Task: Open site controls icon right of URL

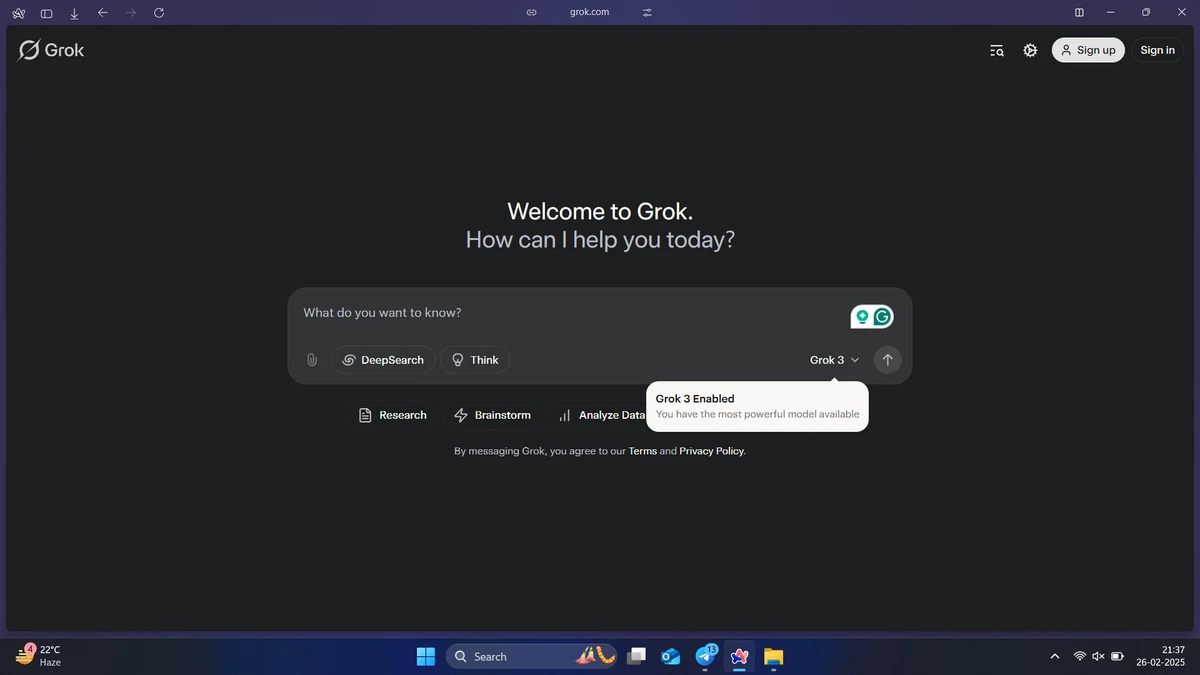Action: (x=647, y=12)
